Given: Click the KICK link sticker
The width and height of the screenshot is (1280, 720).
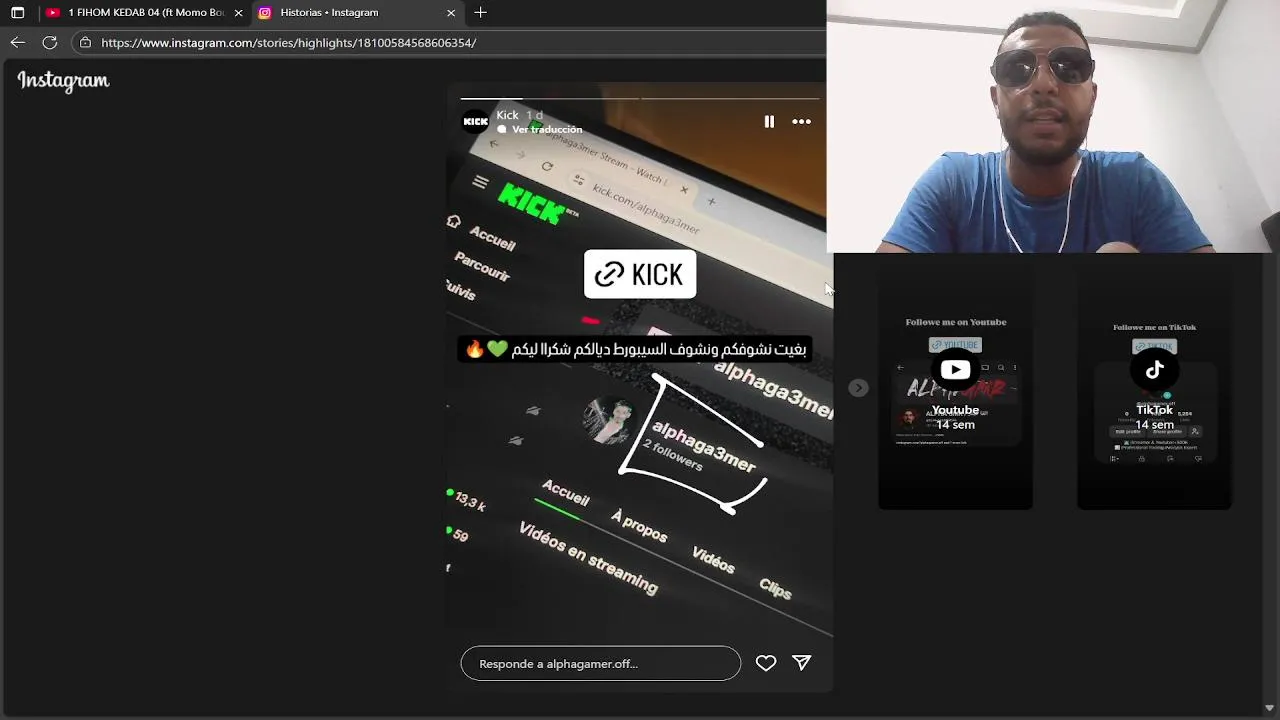Looking at the screenshot, I should pos(640,274).
